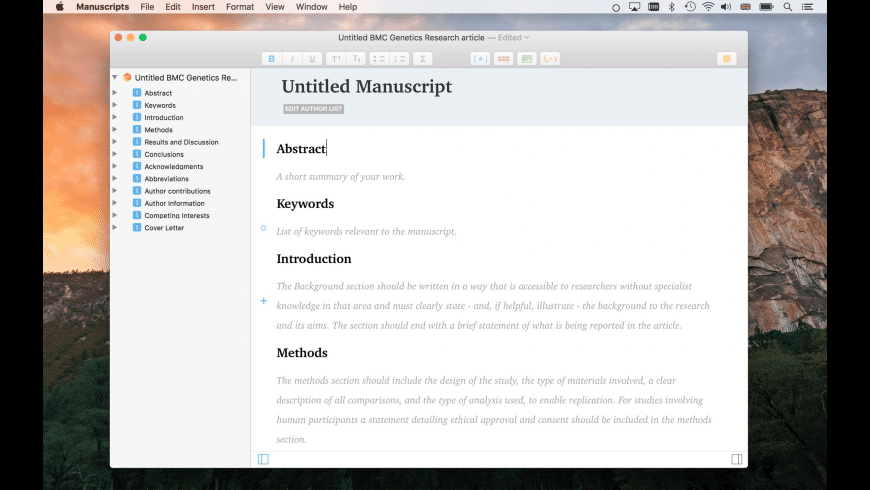Click the Untitled Manuscript title field
The height and width of the screenshot is (490, 870).
click(x=367, y=87)
